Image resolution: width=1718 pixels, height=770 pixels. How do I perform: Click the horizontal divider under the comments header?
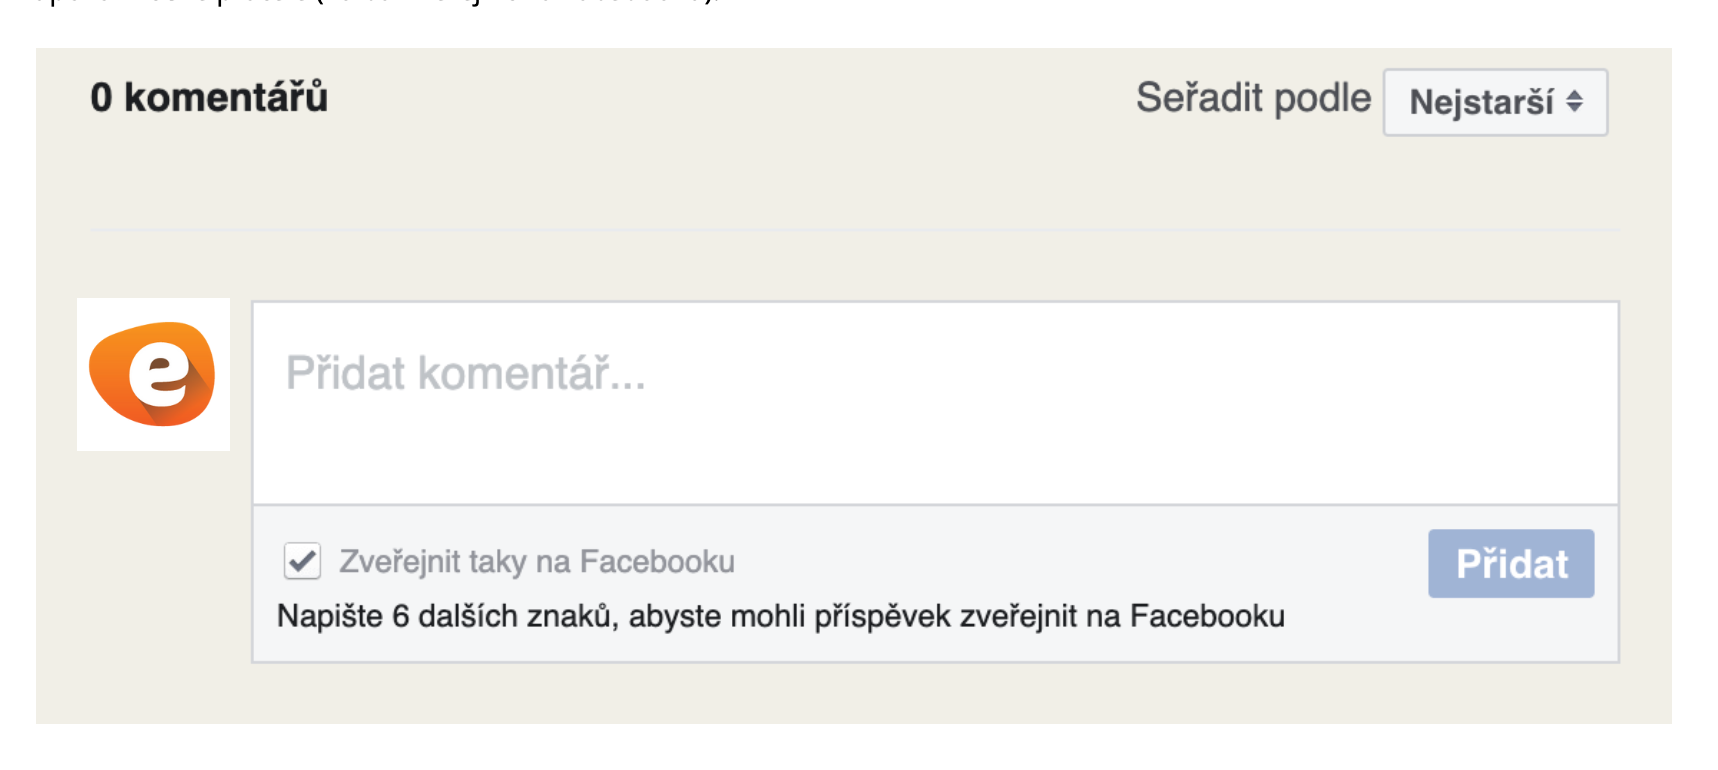coord(854,230)
